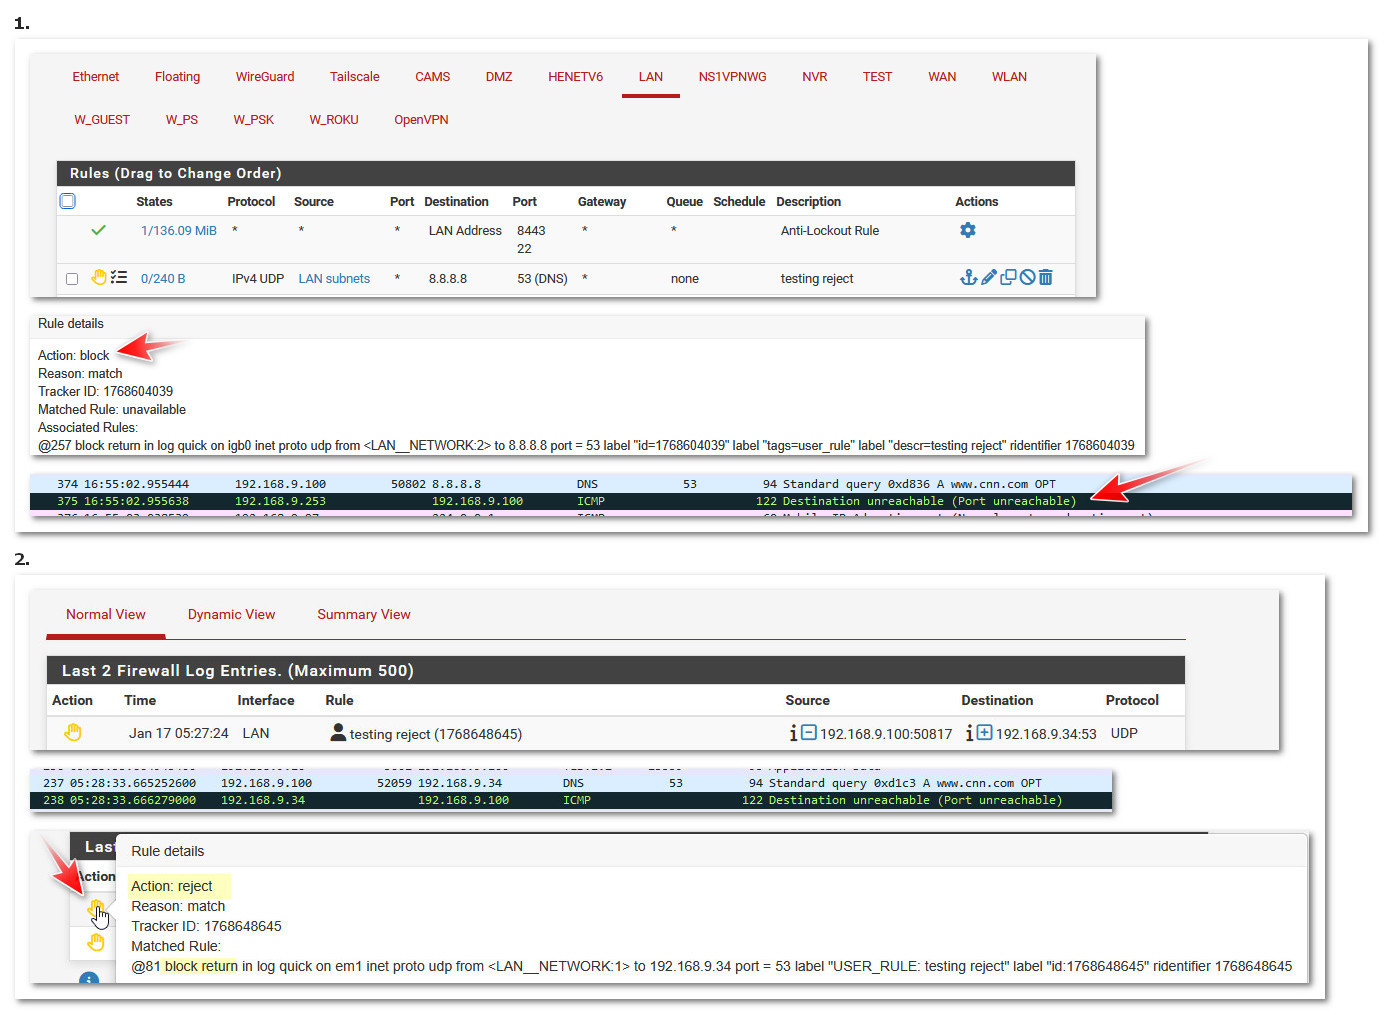Click minus box next to source 192.168.9.100

pos(809,733)
